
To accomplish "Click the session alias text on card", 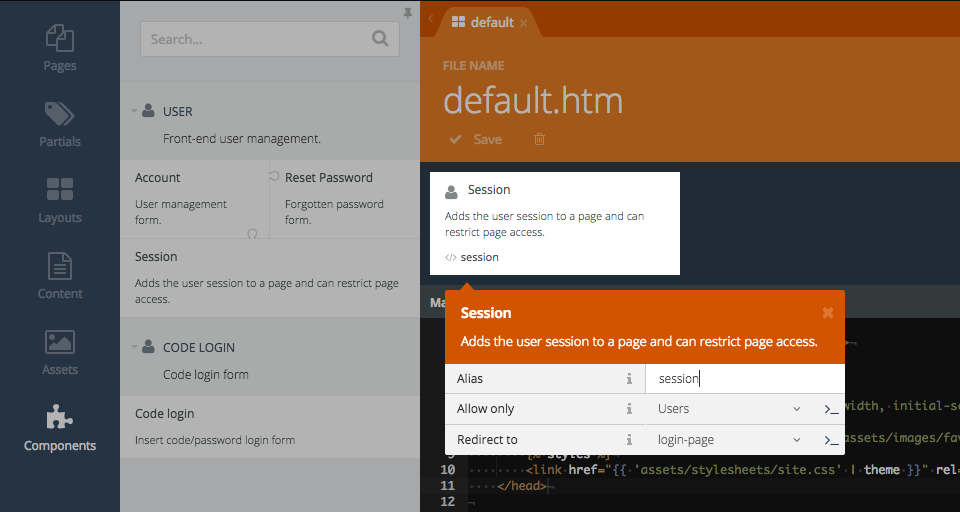I will 479,257.
